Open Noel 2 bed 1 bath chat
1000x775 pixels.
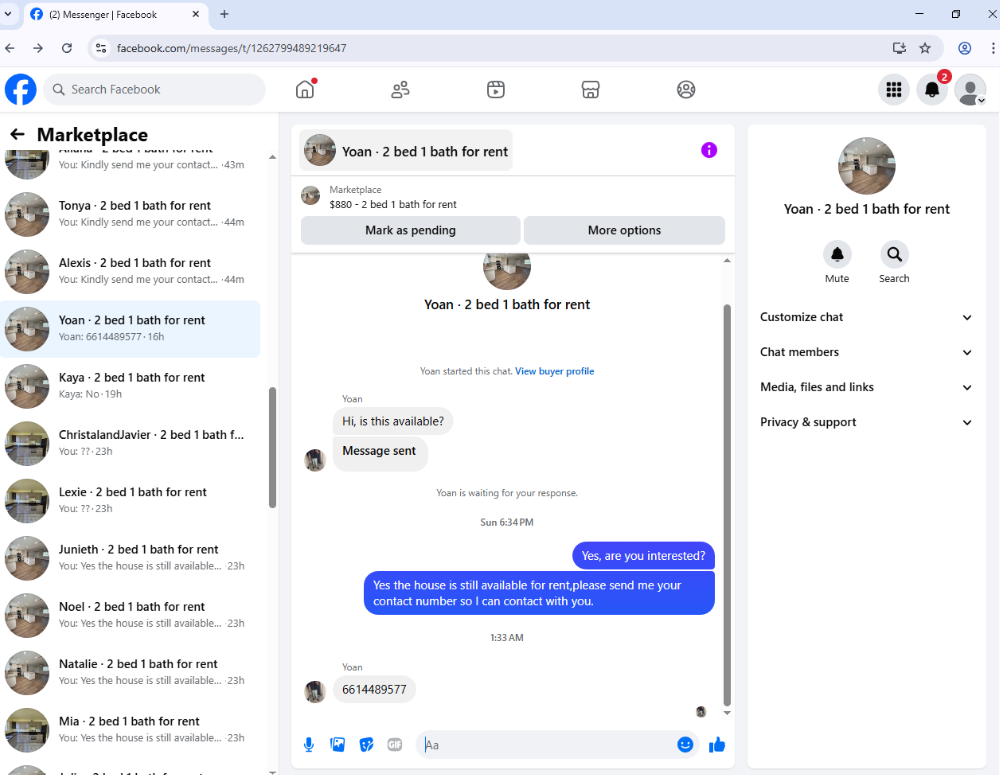tap(131, 616)
